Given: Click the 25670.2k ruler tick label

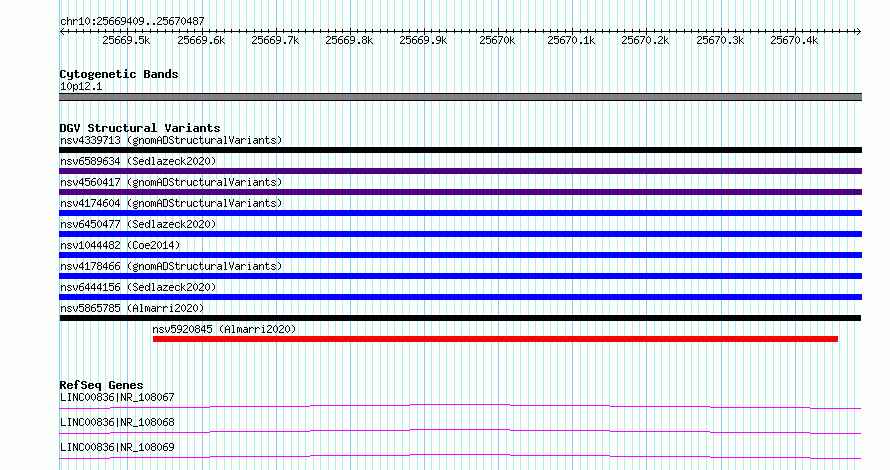Looking at the screenshot, I should (x=645, y=40).
